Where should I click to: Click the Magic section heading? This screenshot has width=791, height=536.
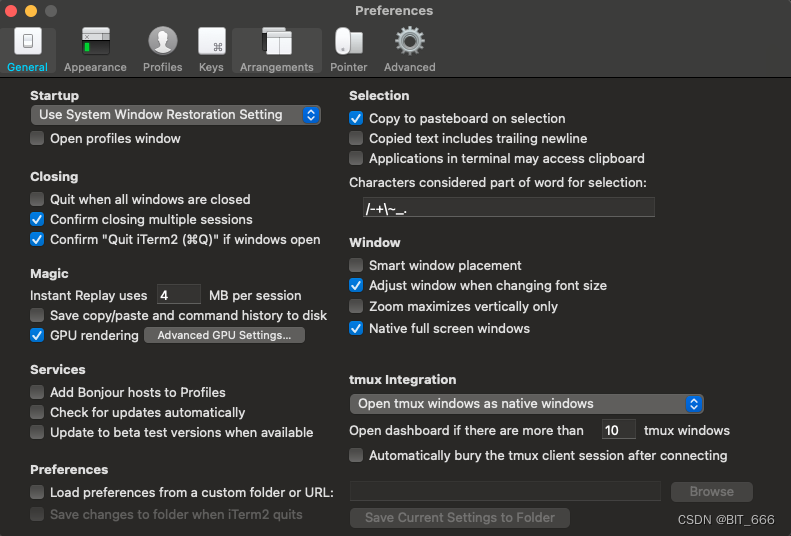[49, 274]
